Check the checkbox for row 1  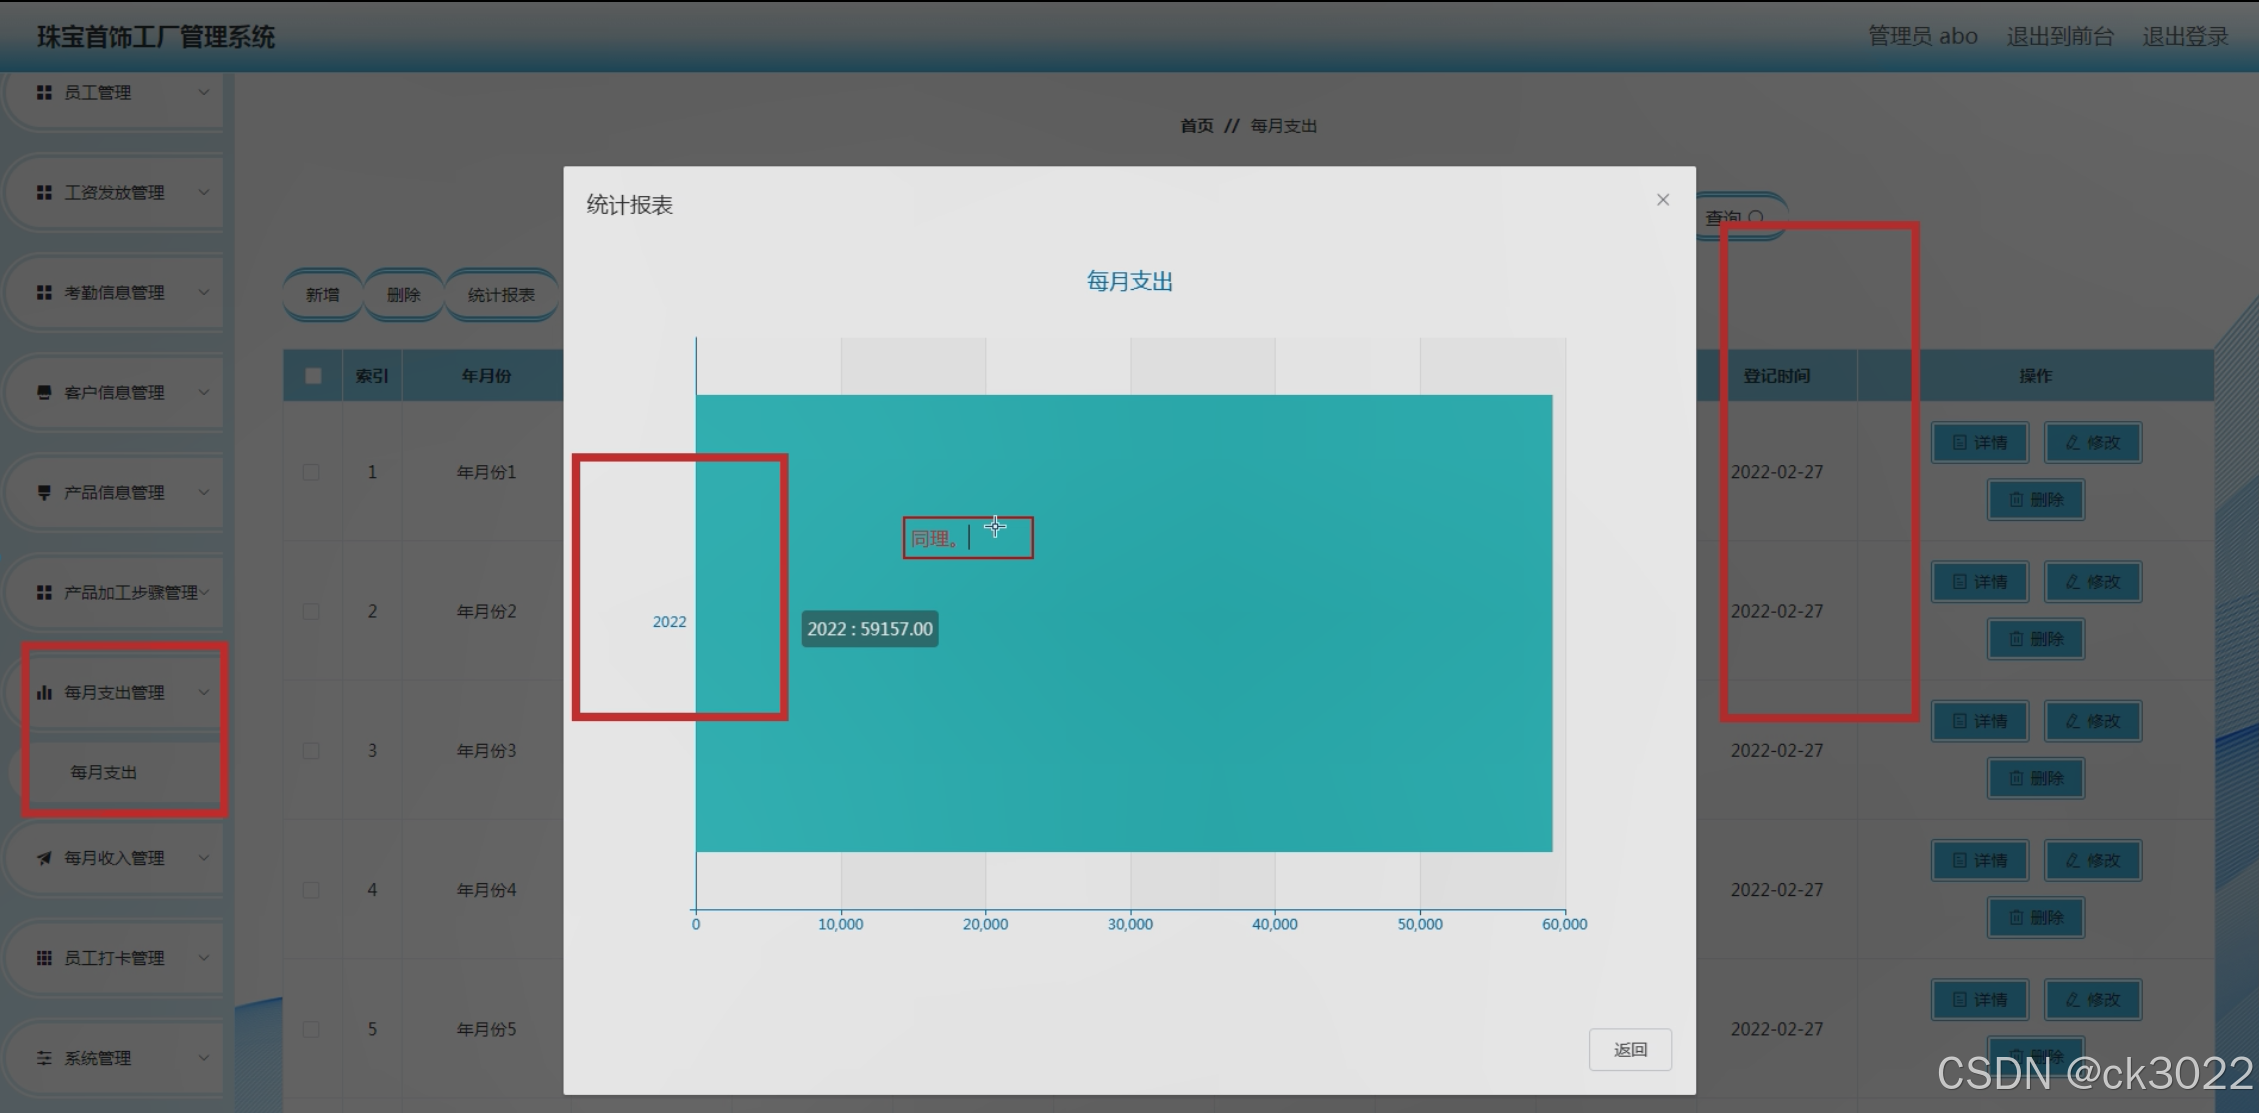pyautogui.click(x=311, y=472)
